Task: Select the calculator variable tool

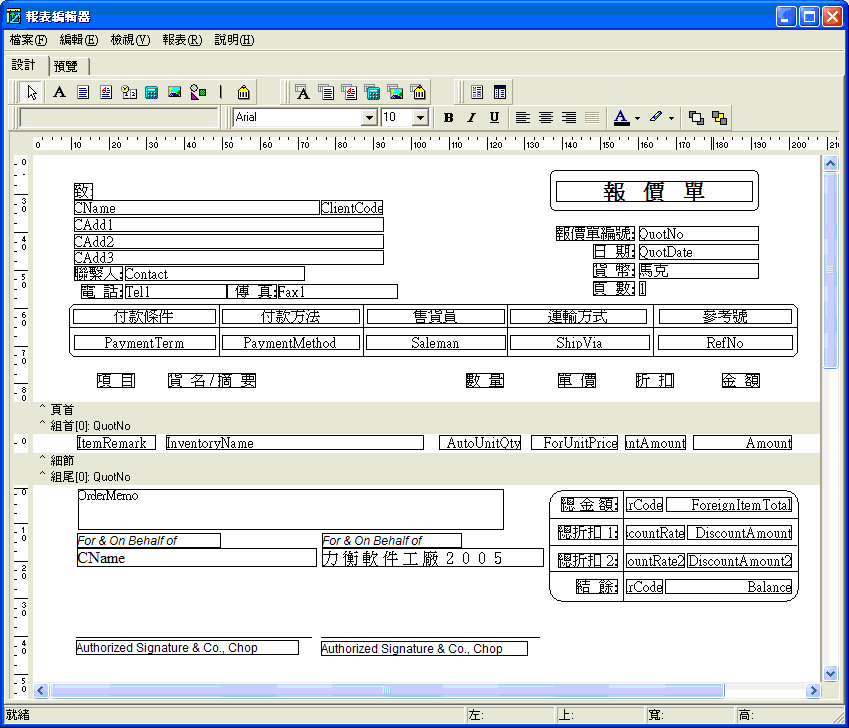Action: (152, 93)
